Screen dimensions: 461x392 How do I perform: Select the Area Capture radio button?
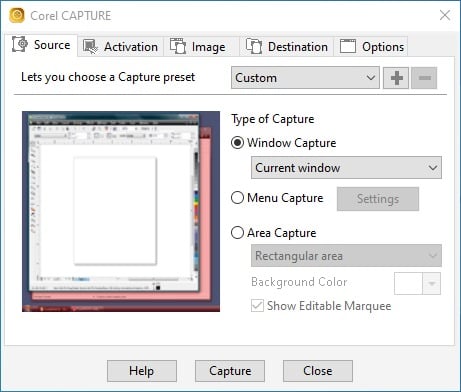pos(237,233)
